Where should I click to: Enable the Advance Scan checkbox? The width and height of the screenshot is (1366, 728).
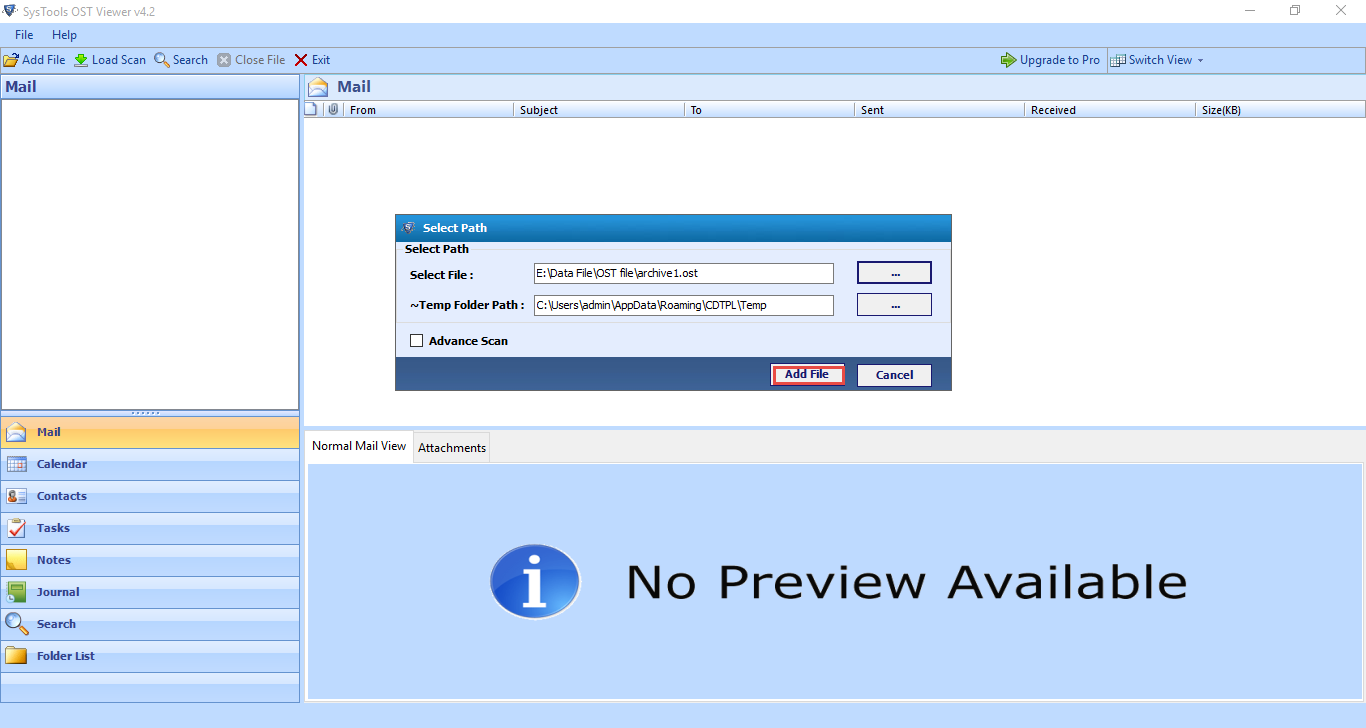coord(417,341)
